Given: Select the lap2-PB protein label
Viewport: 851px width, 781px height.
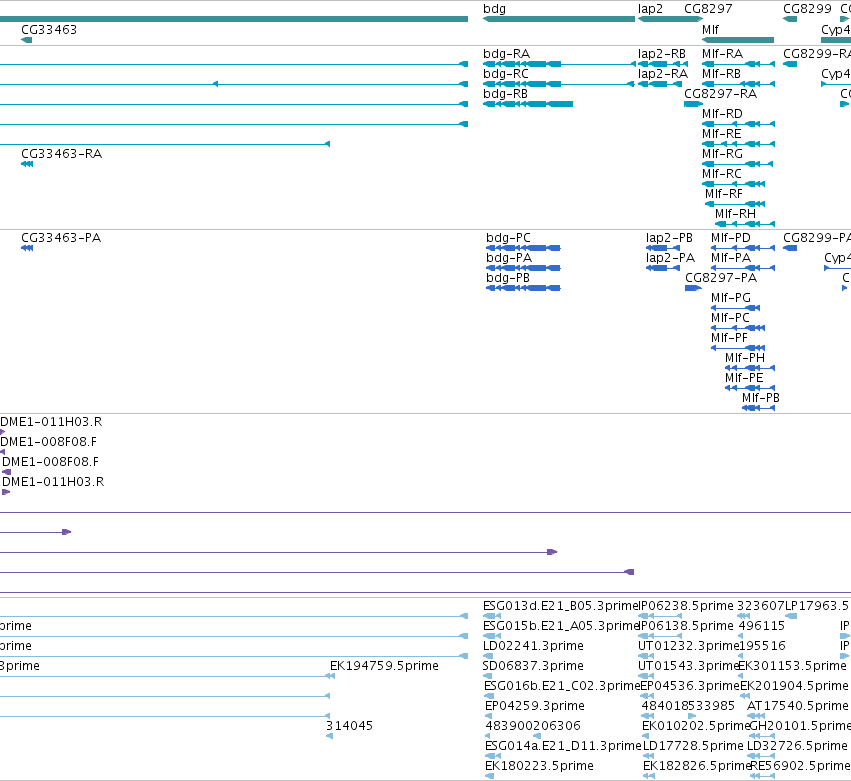Looking at the screenshot, I should [669, 238].
